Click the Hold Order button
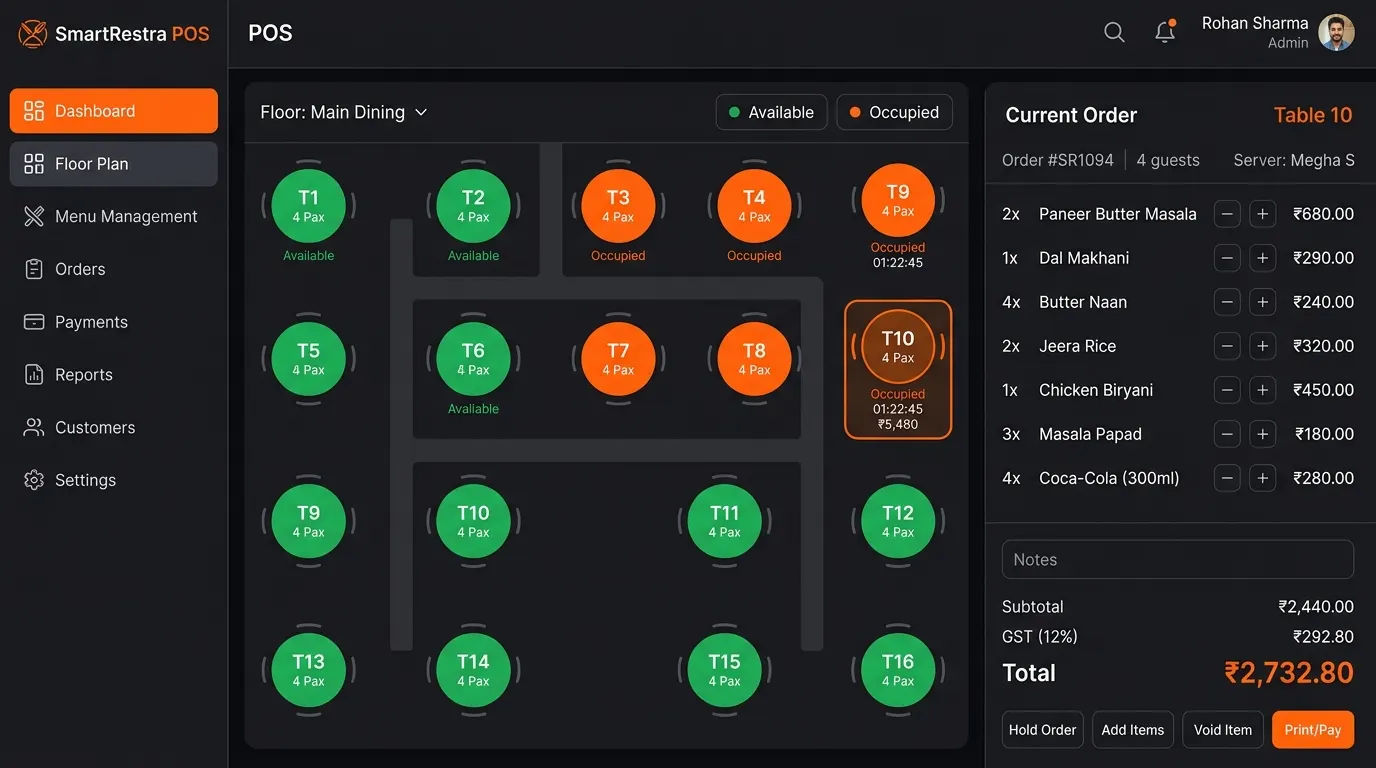The width and height of the screenshot is (1376, 768). (1042, 730)
